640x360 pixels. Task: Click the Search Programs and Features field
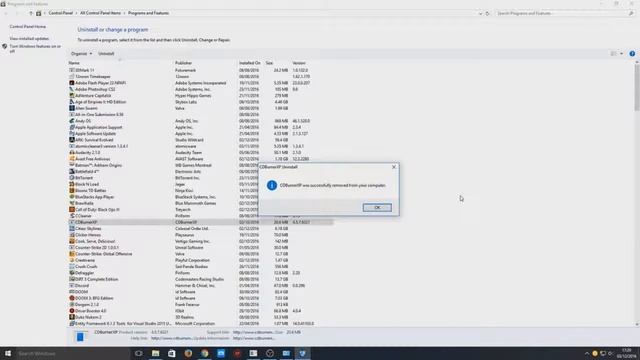point(565,13)
